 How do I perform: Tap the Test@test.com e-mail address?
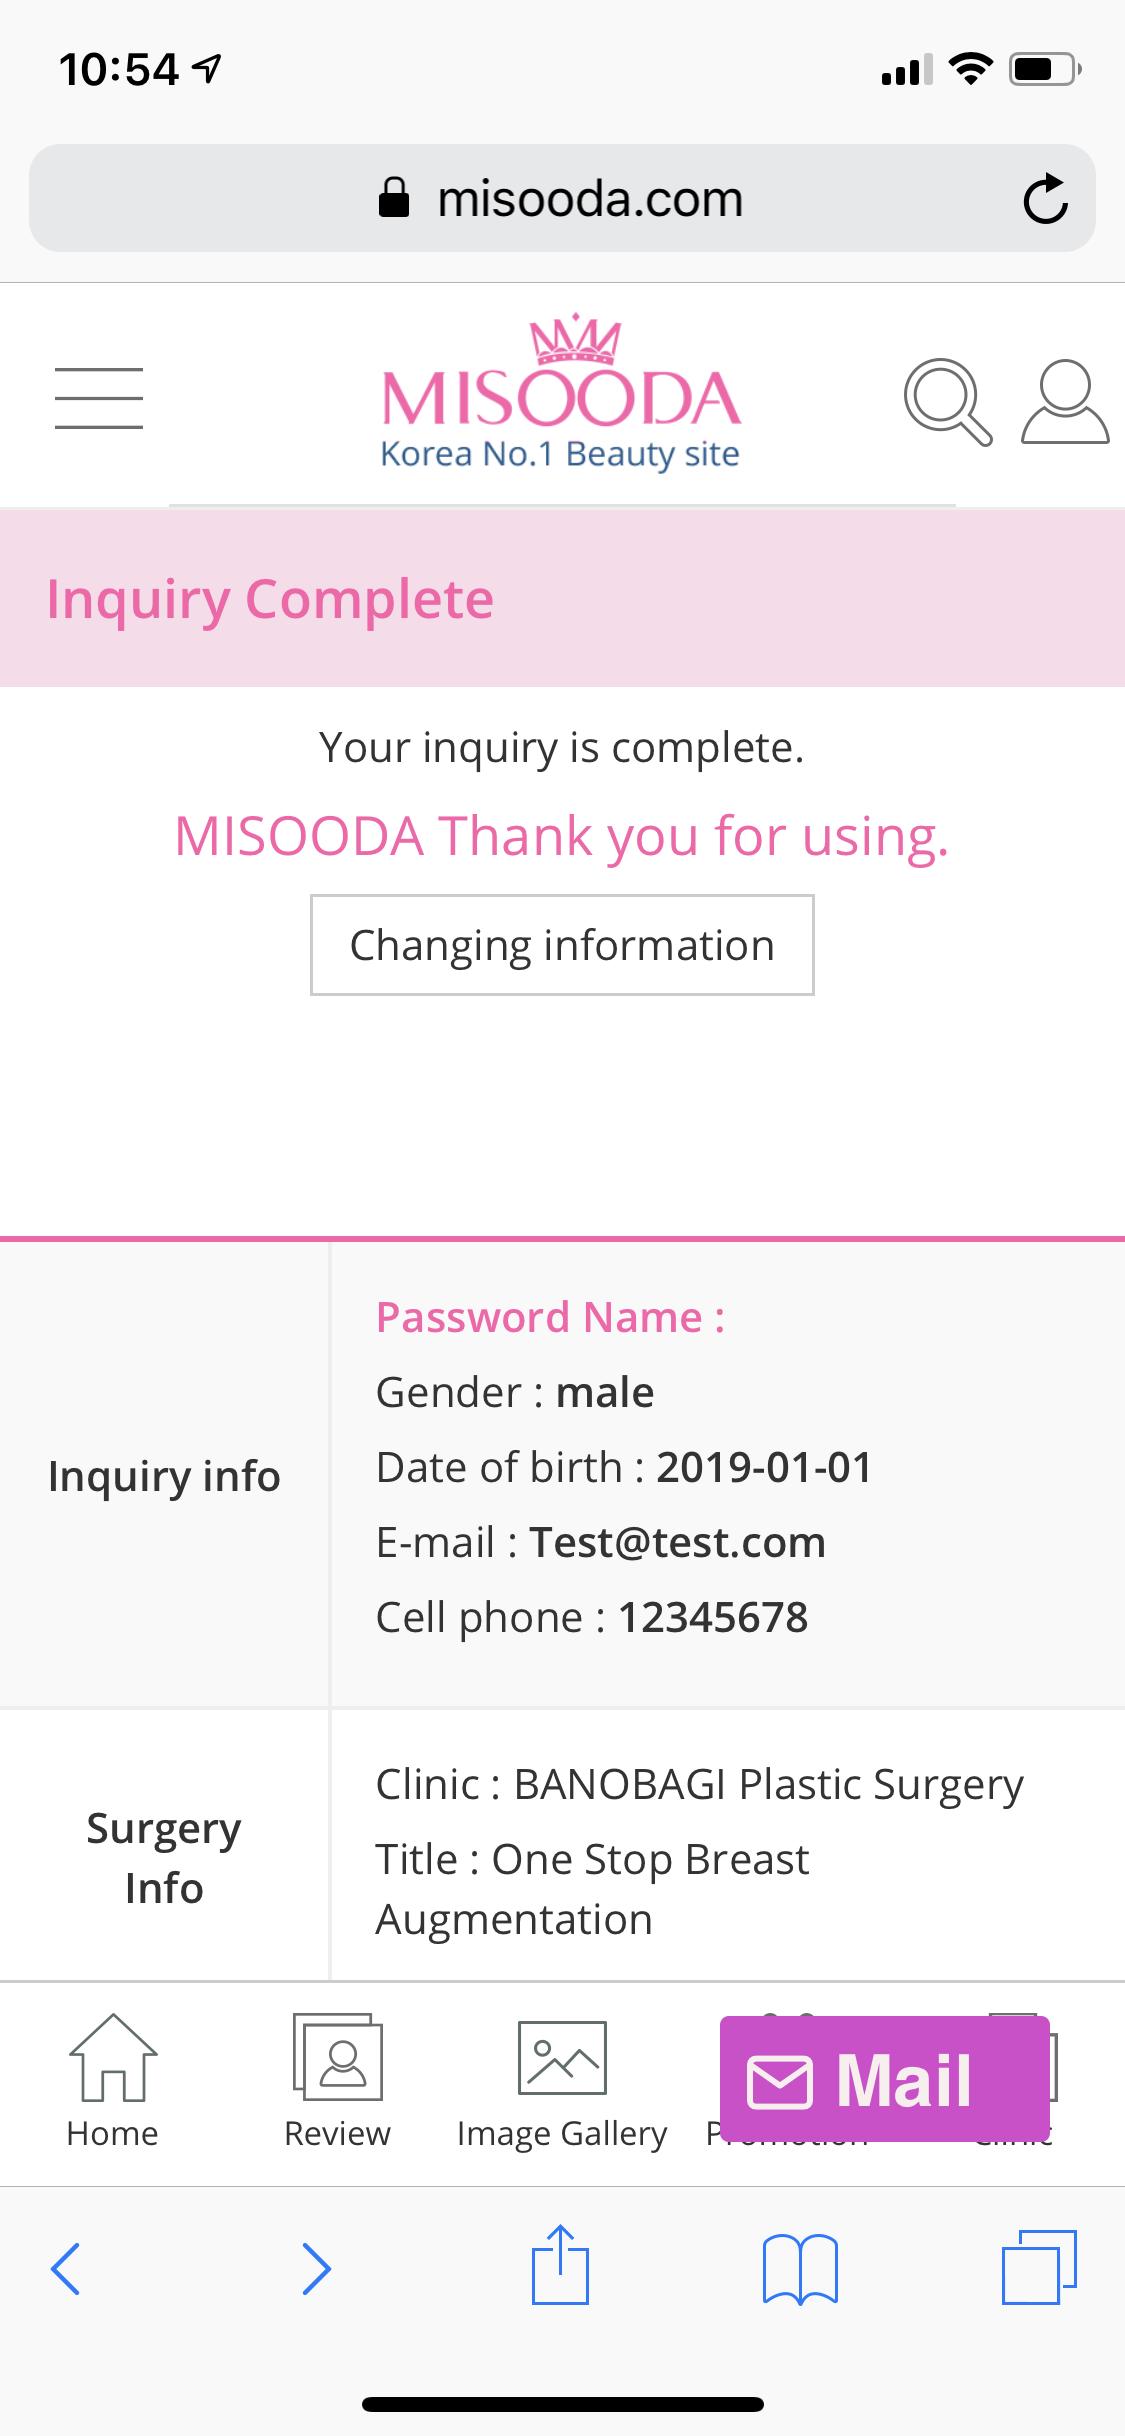678,1542
